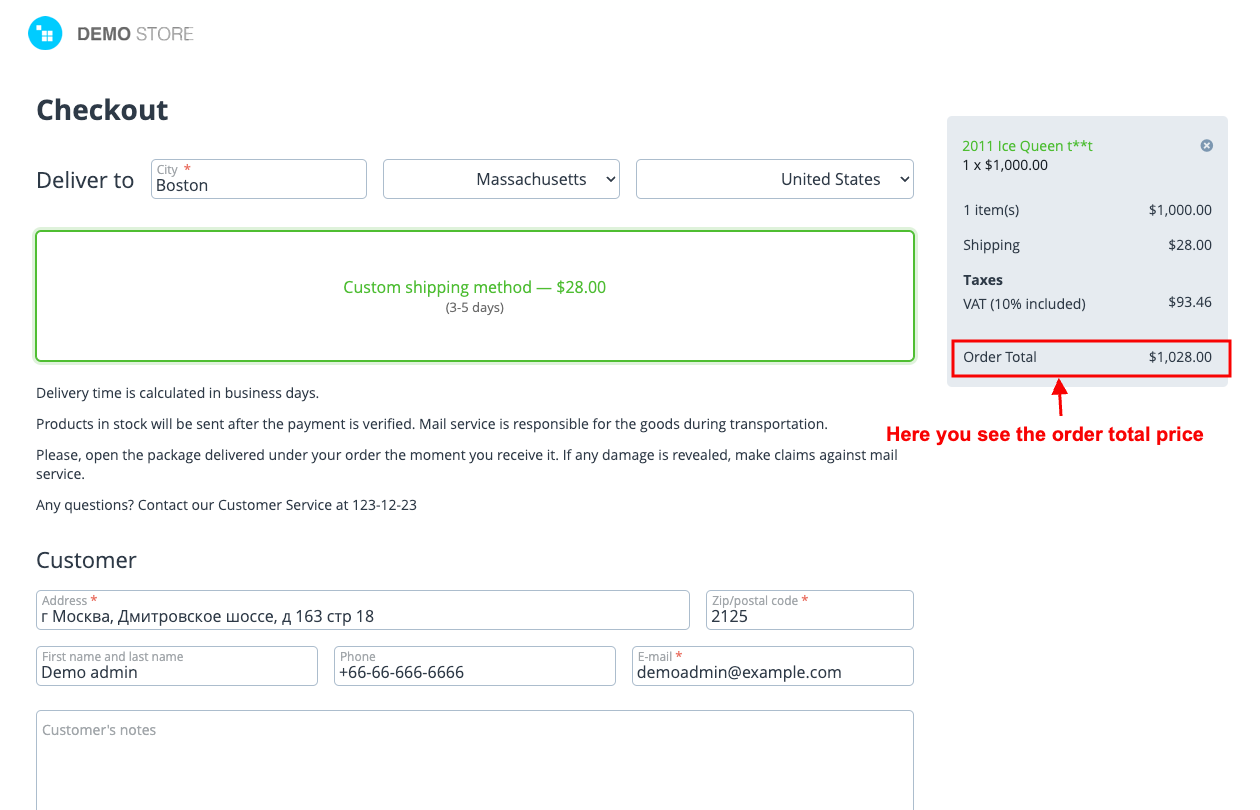Expand the Massachusetts state dropdown
This screenshot has width=1260, height=810.
(x=501, y=179)
